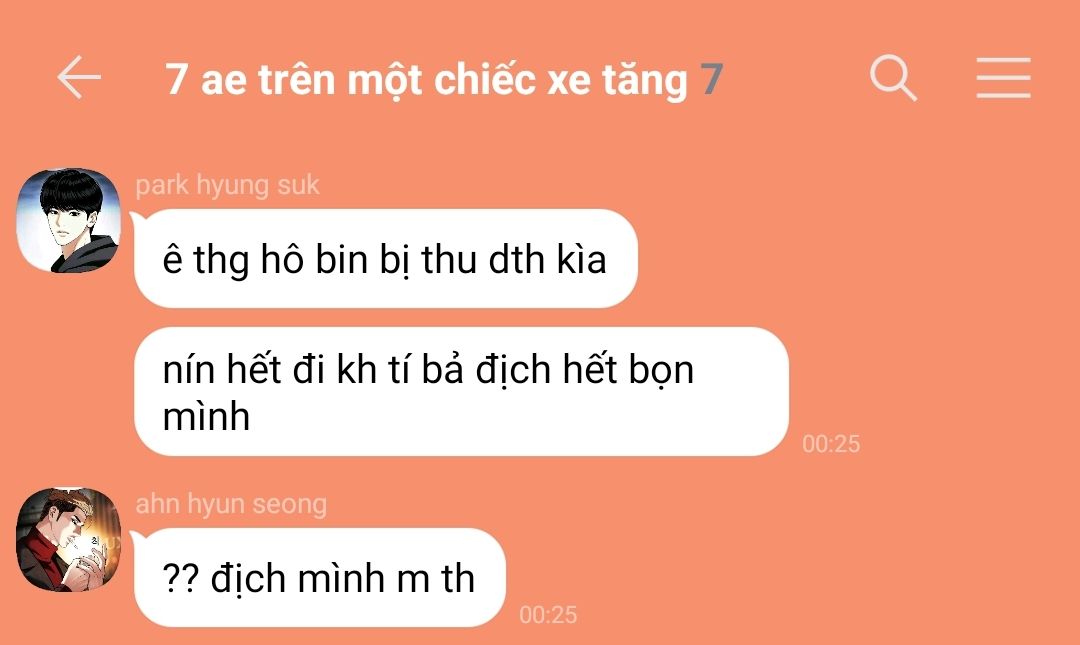Tap ahn hyun seong's profile picture
This screenshot has width=1080, height=645.
tap(68, 540)
